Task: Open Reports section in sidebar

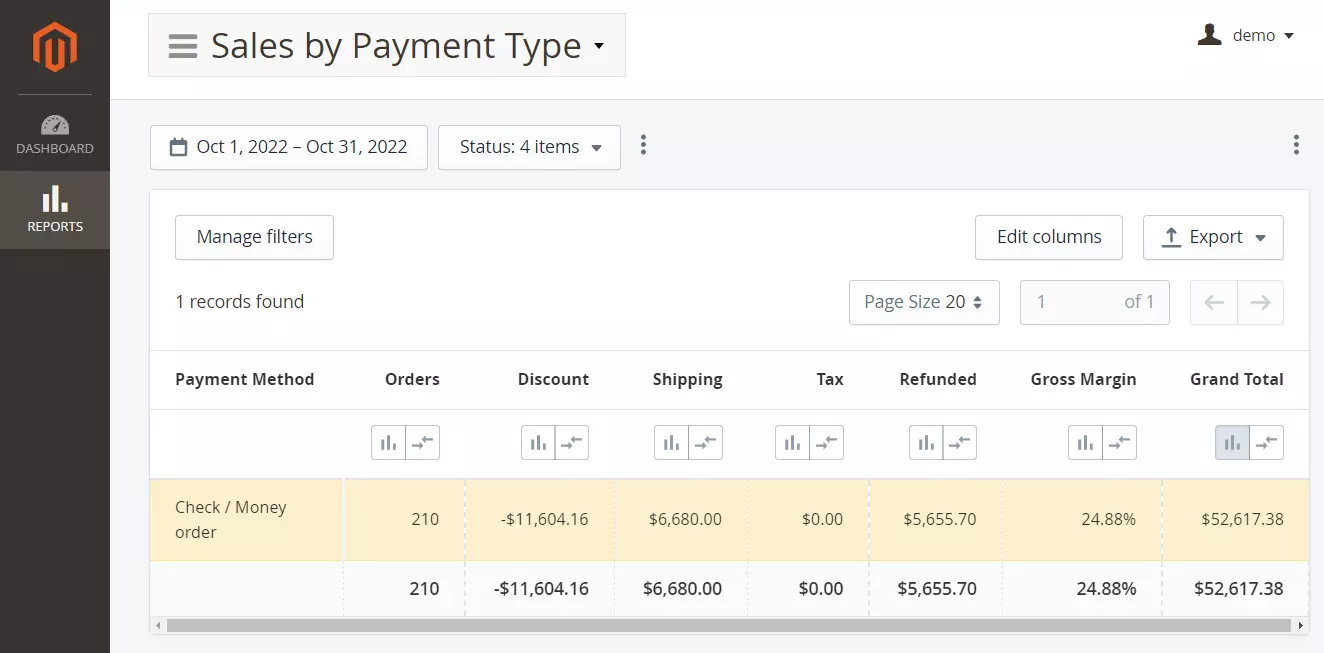Action: (55, 210)
